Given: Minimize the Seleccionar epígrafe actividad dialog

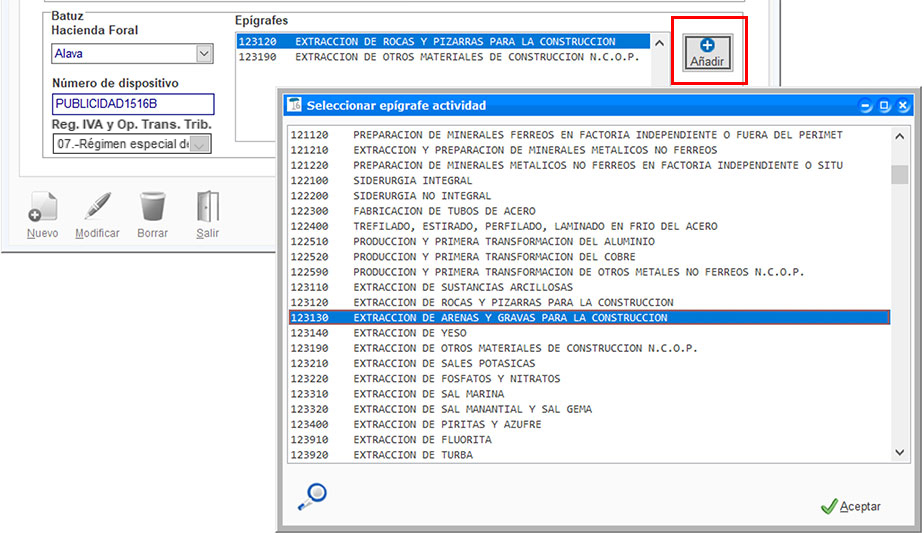Looking at the screenshot, I should pyautogui.click(x=866, y=106).
